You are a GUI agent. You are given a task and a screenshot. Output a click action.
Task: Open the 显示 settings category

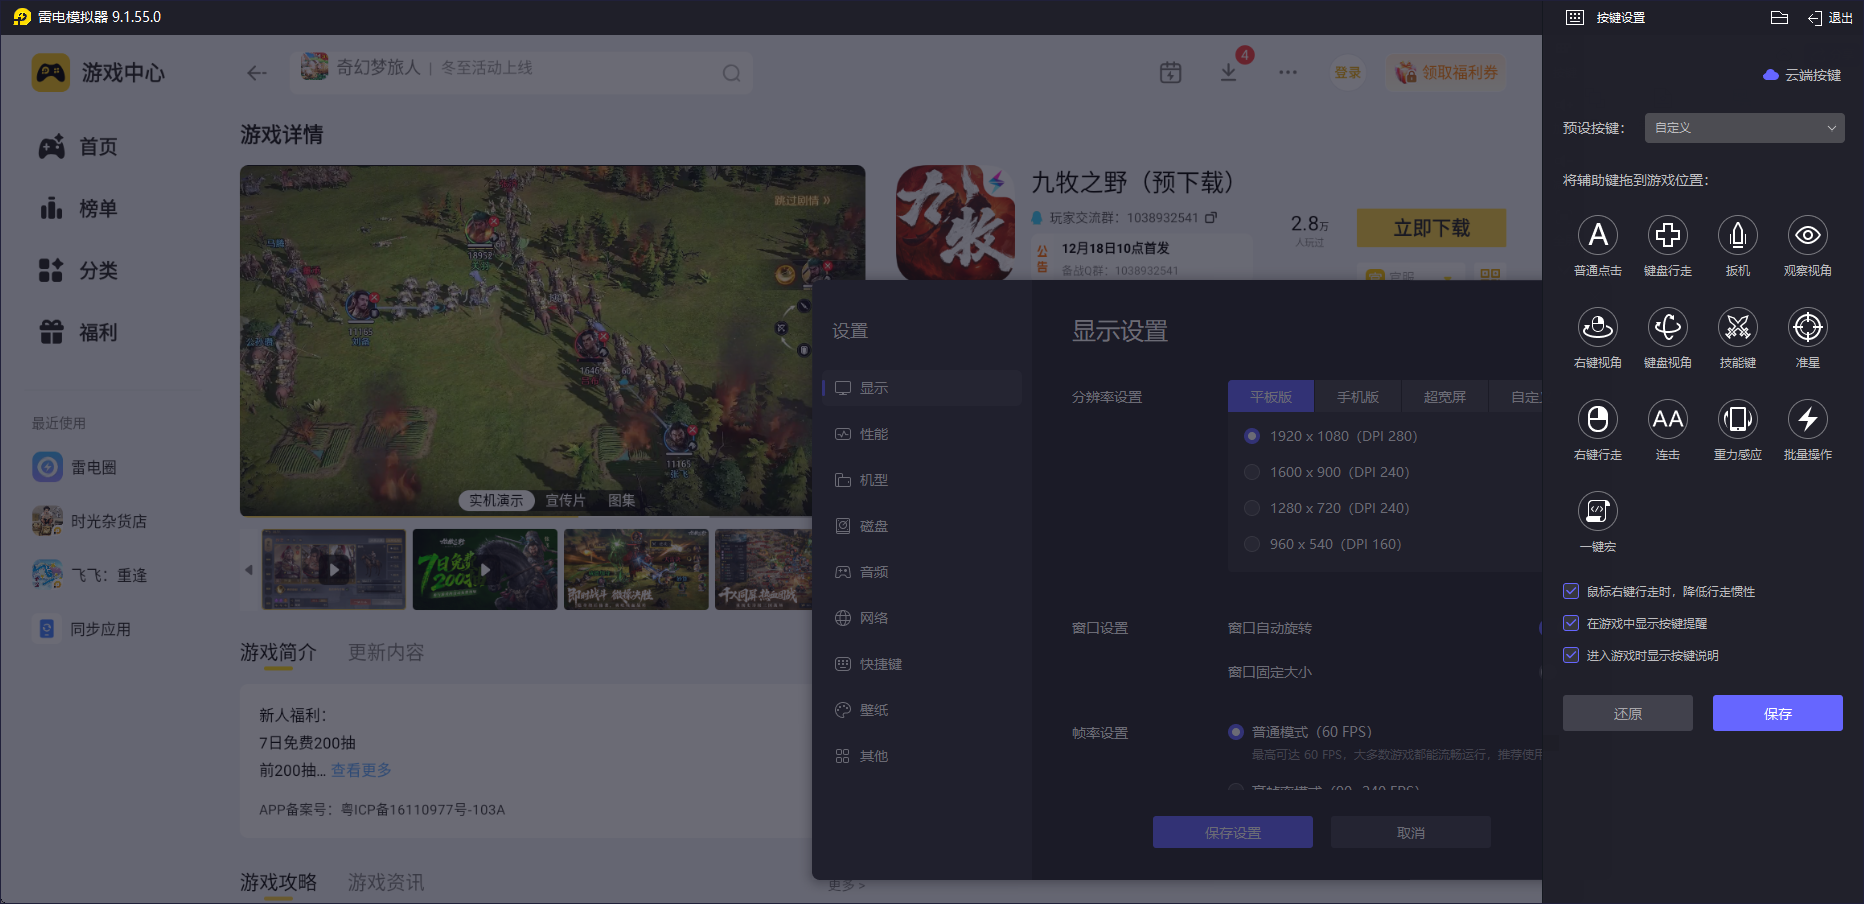point(922,388)
